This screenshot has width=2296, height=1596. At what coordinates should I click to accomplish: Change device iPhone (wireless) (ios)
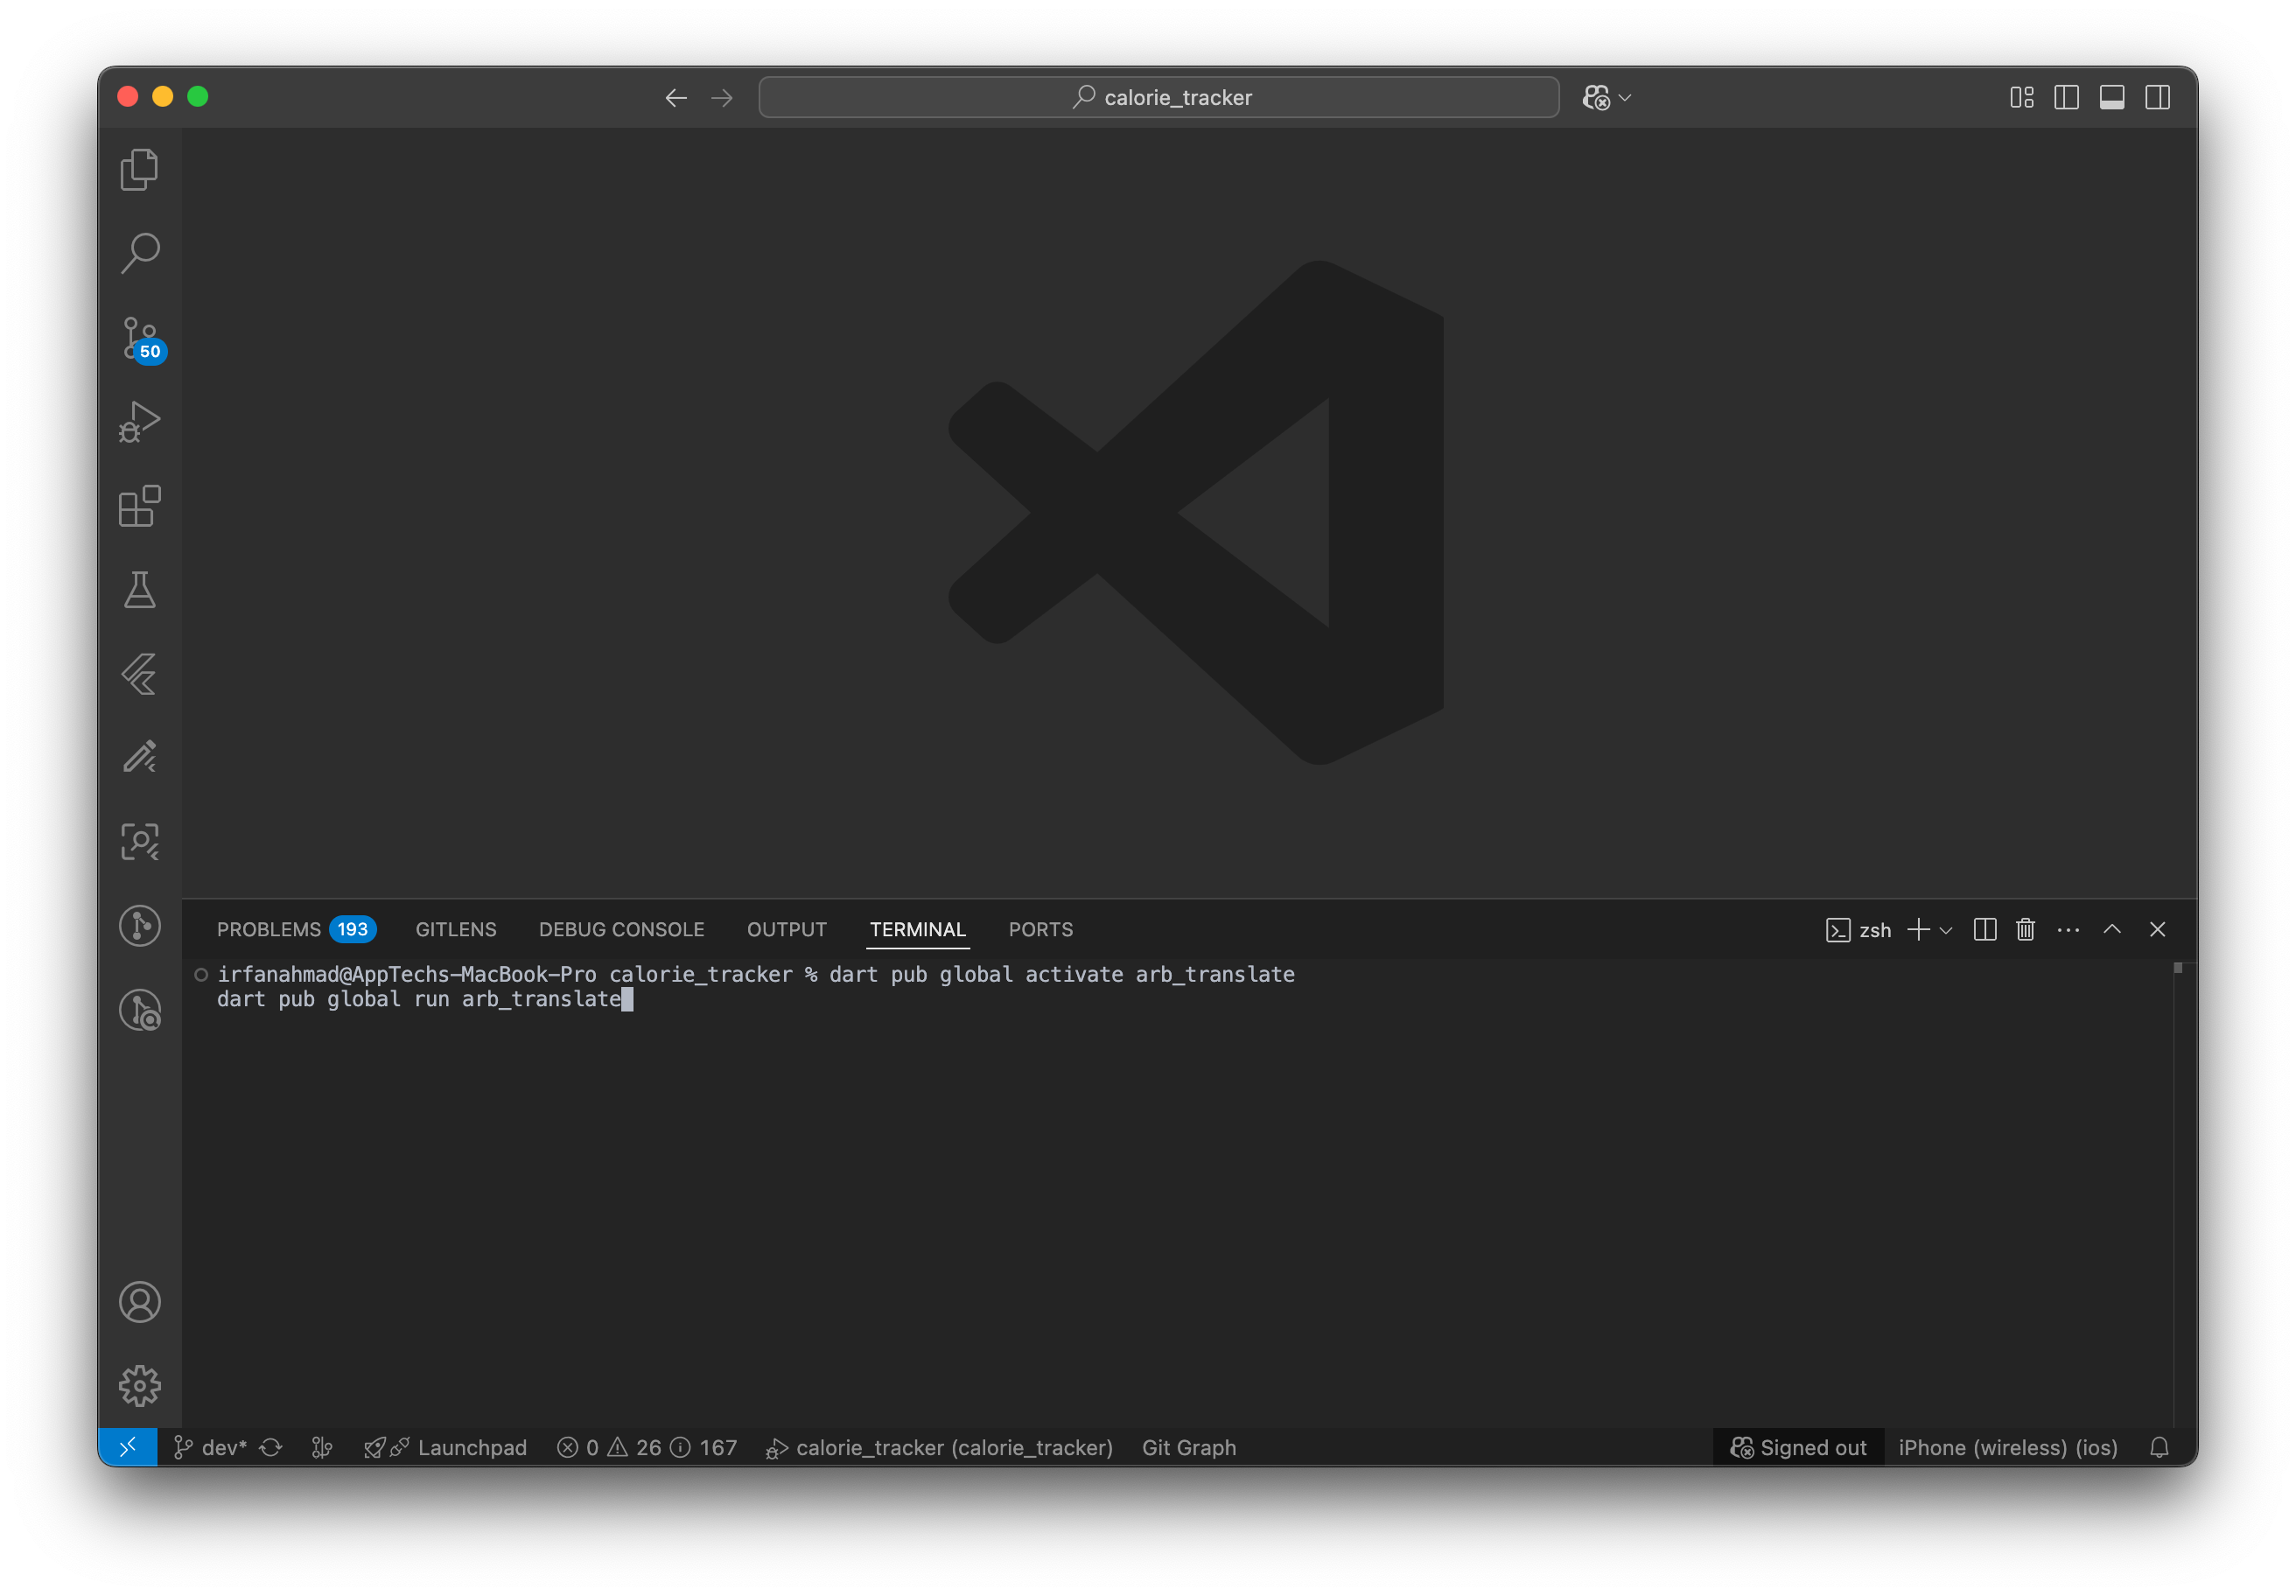coord(2008,1447)
